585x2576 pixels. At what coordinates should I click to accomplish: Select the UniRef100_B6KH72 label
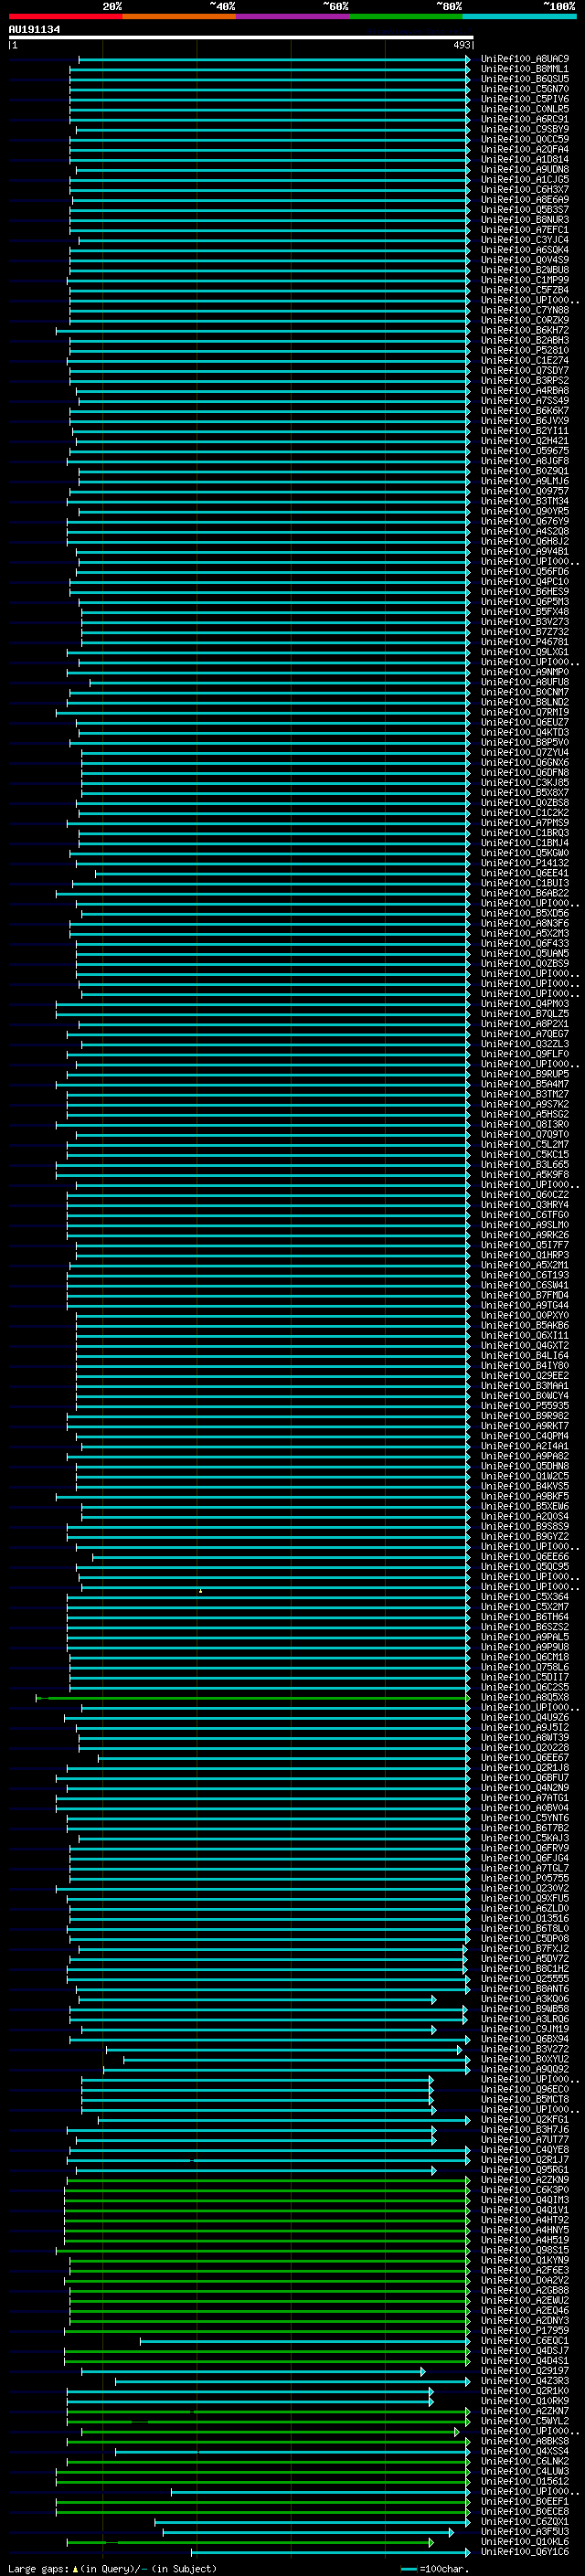click(525, 330)
